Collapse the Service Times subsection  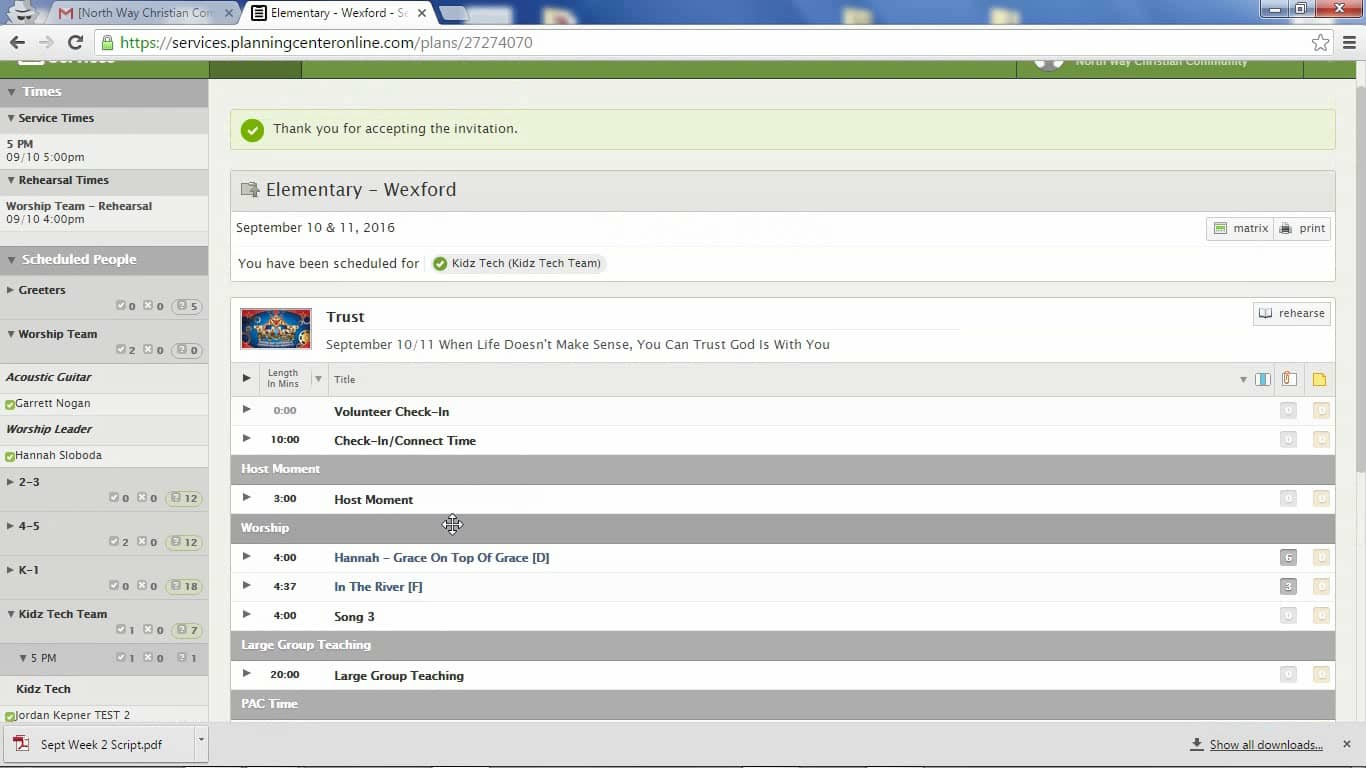point(11,118)
